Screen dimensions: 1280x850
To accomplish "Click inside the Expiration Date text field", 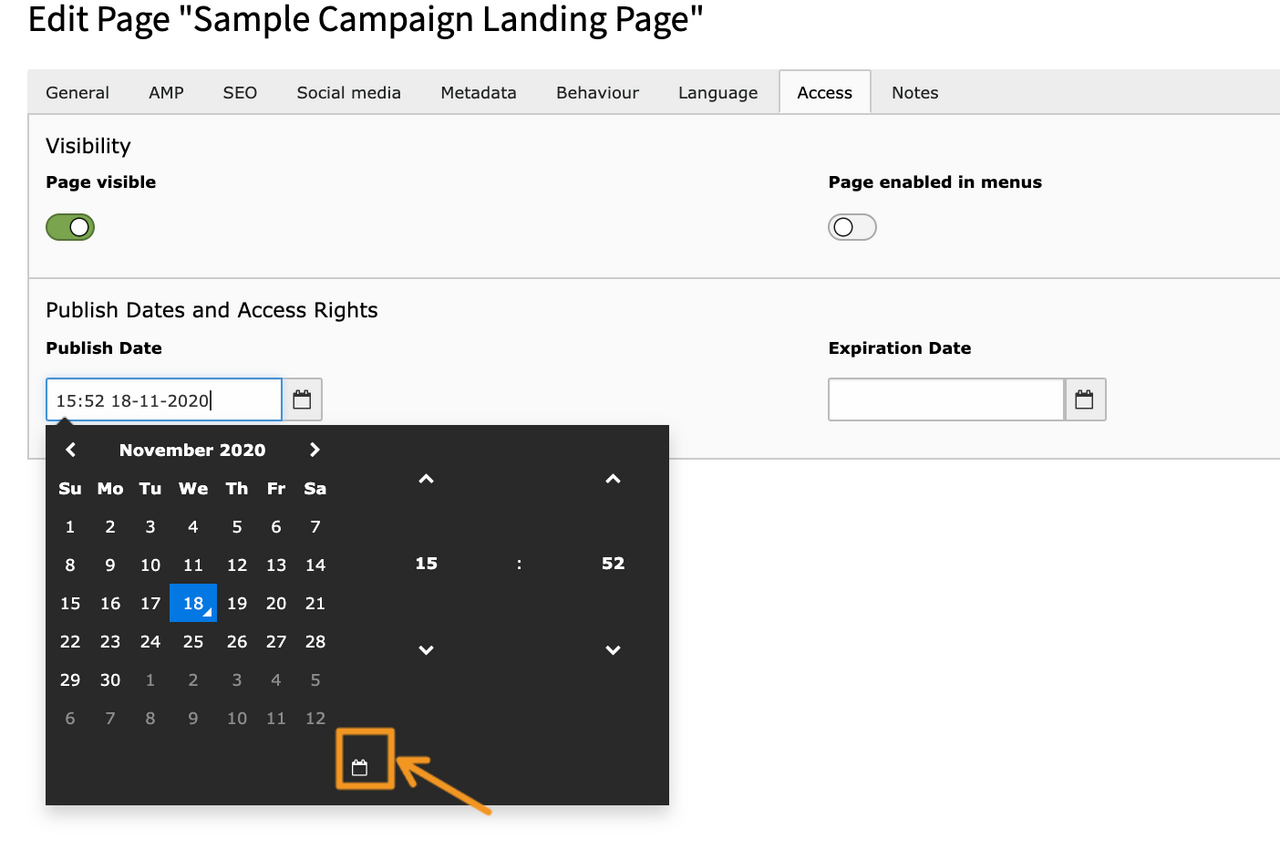I will pyautogui.click(x=945, y=399).
